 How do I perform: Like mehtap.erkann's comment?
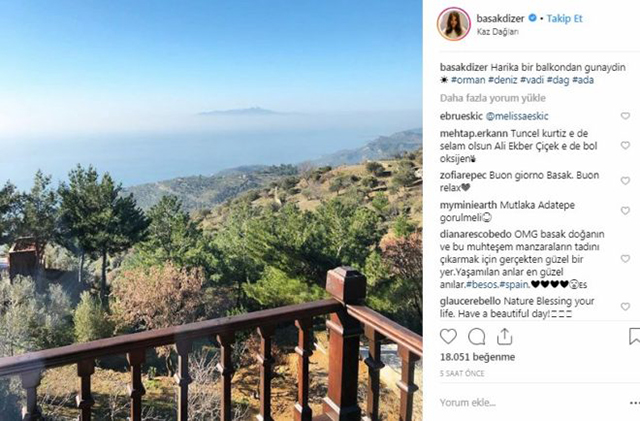pyautogui.click(x=625, y=145)
